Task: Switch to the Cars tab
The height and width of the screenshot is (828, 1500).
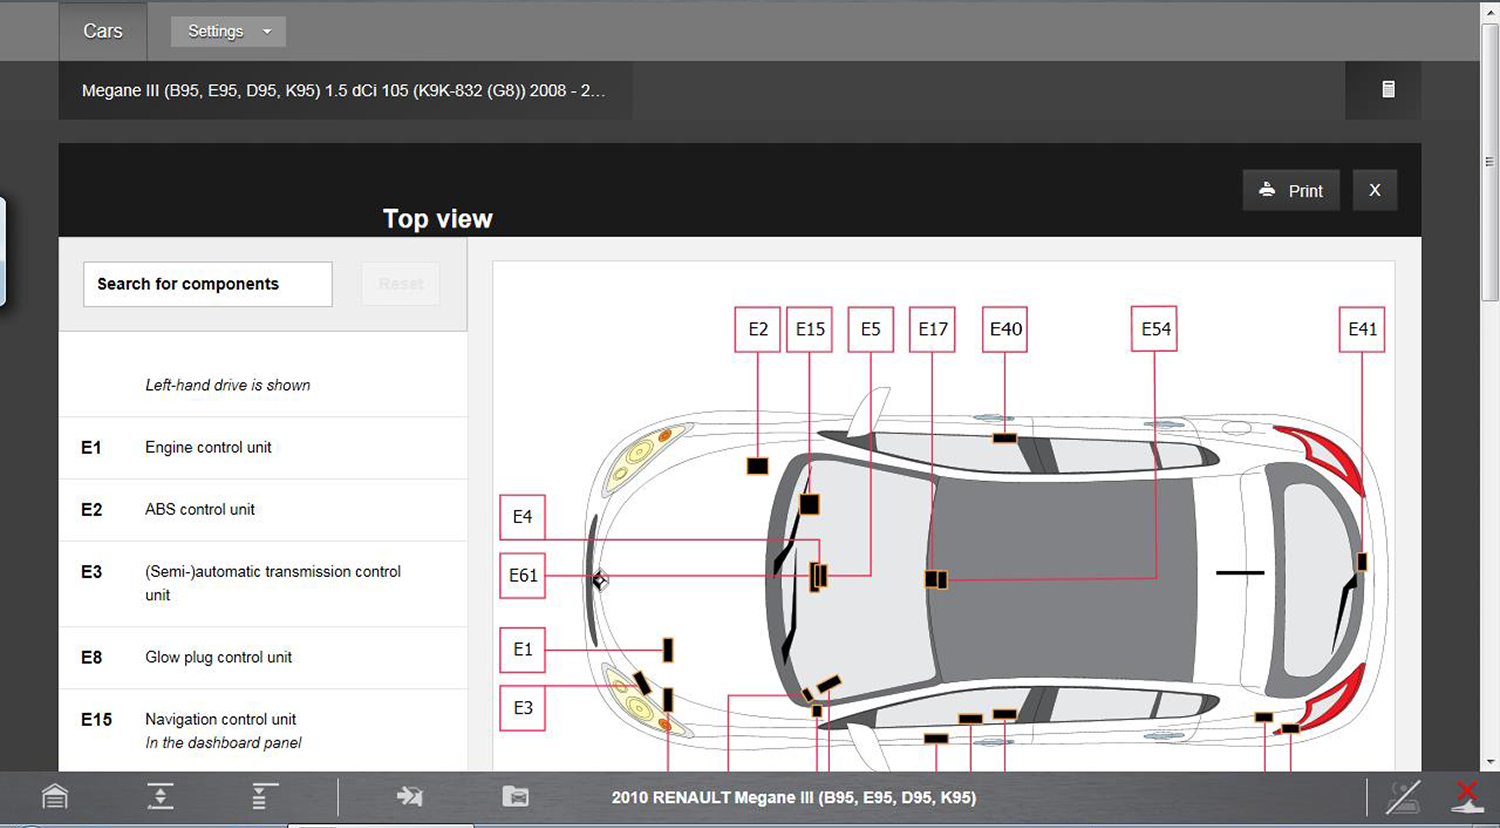Action: click(x=103, y=31)
